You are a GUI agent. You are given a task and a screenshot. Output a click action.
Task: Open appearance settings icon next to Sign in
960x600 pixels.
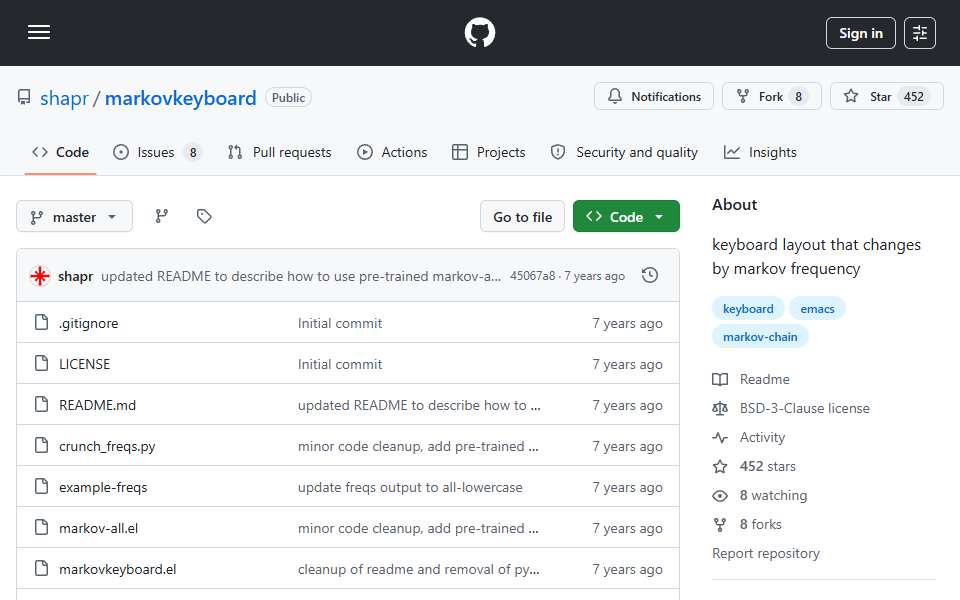click(x=920, y=33)
